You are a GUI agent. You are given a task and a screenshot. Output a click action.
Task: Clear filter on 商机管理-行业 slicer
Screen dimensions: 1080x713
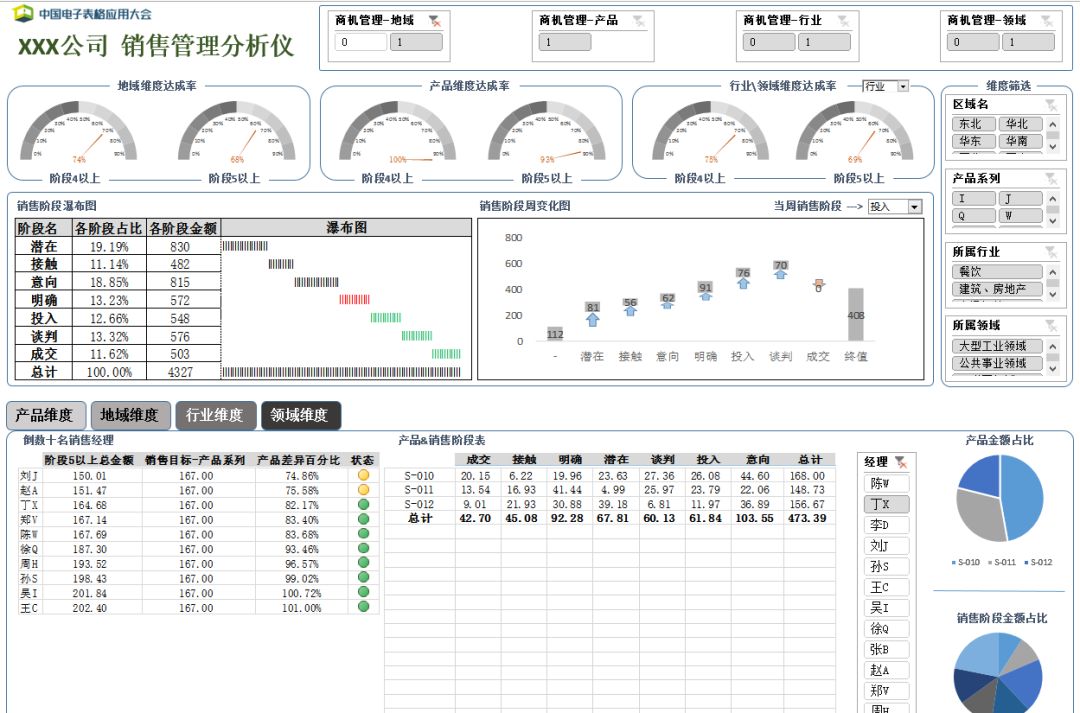tap(843, 21)
